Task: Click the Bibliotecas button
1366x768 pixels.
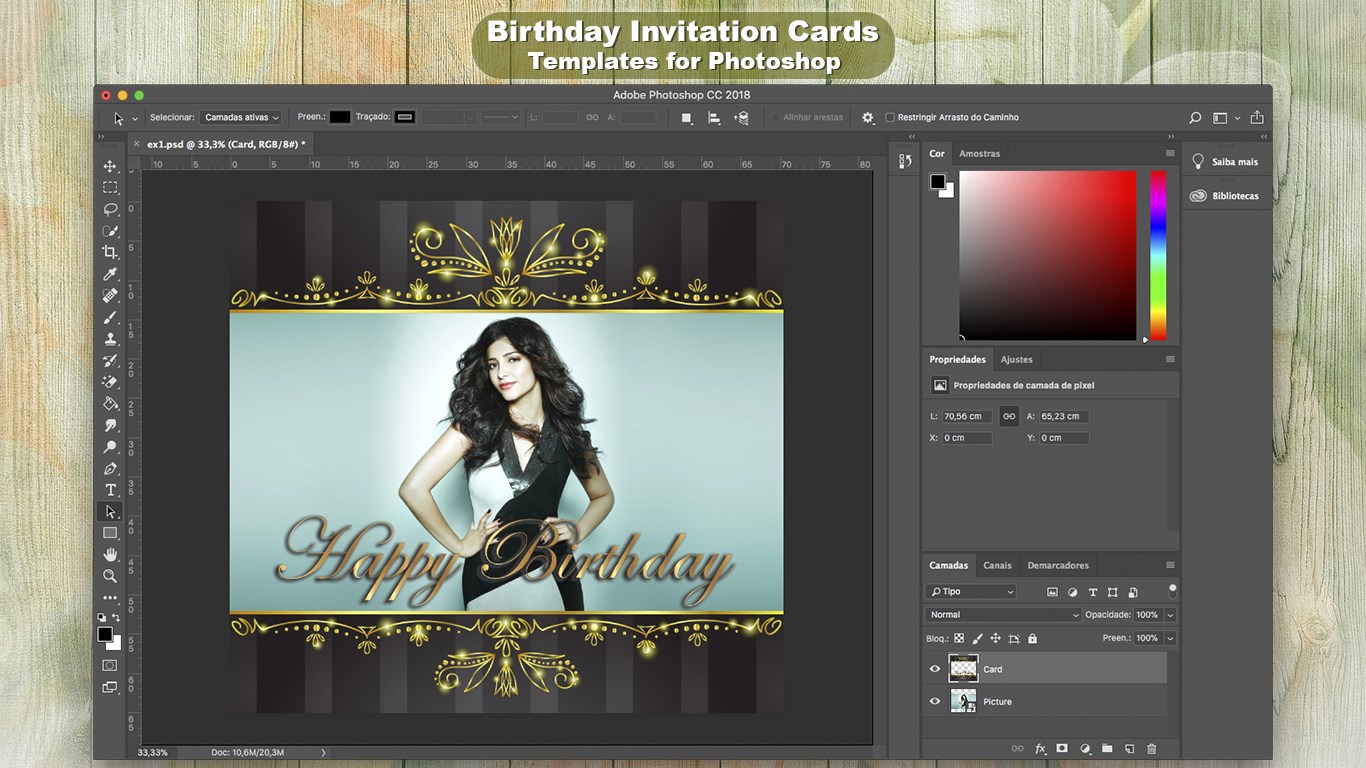Action: (x=1225, y=196)
